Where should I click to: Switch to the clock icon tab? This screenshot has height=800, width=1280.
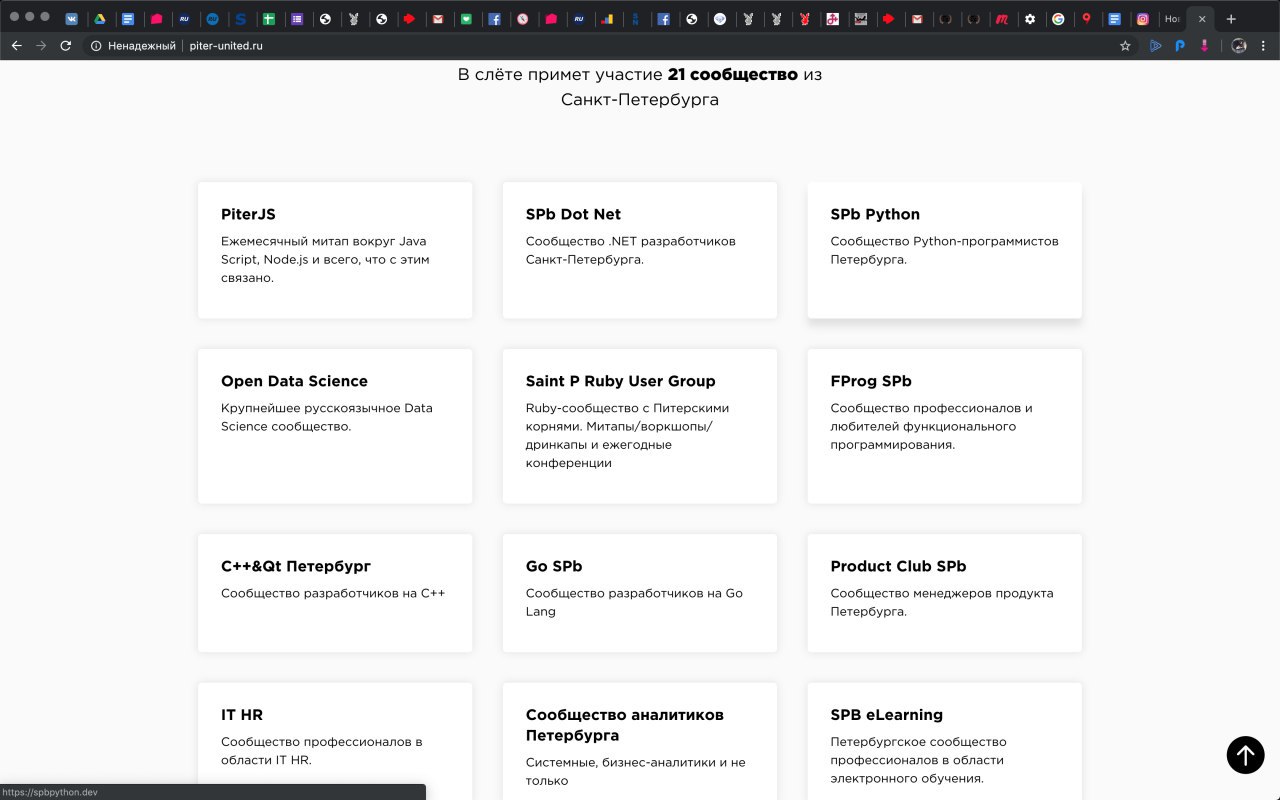[522, 19]
